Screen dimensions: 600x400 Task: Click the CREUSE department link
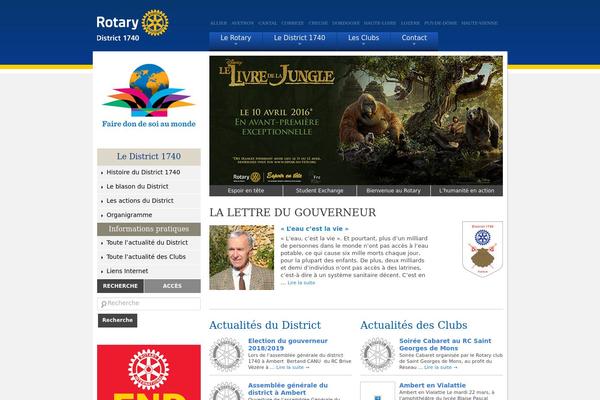(x=318, y=23)
